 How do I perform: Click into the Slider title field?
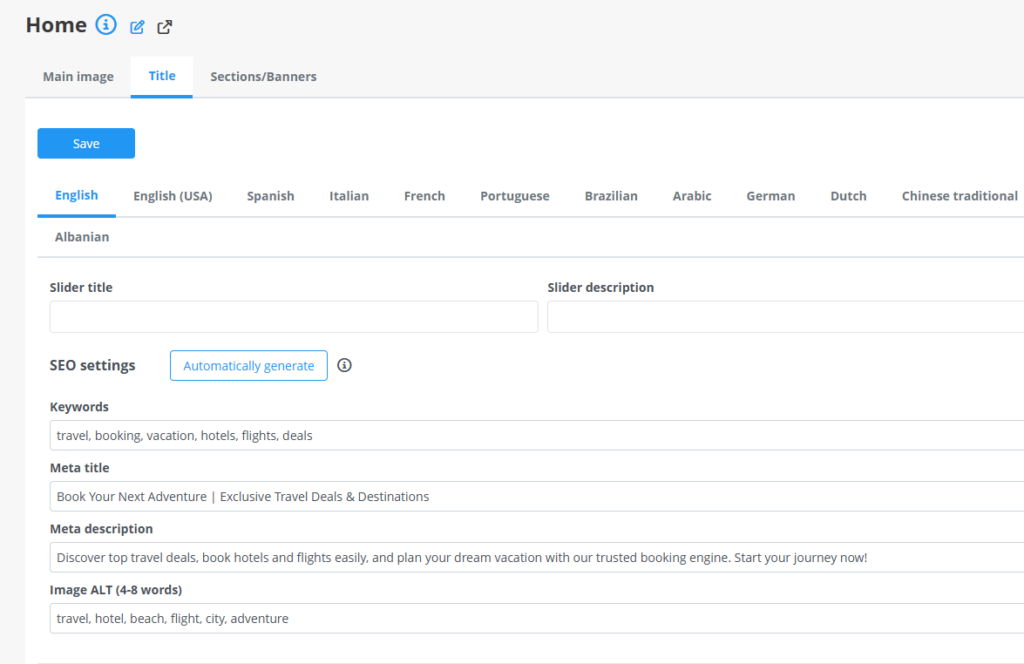[294, 317]
